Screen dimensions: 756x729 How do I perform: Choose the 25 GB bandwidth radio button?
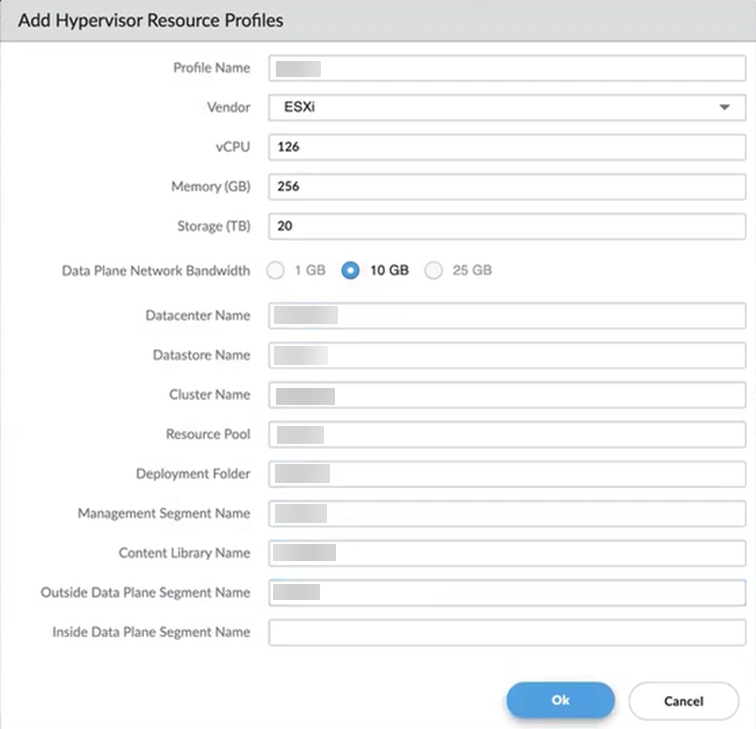(434, 270)
